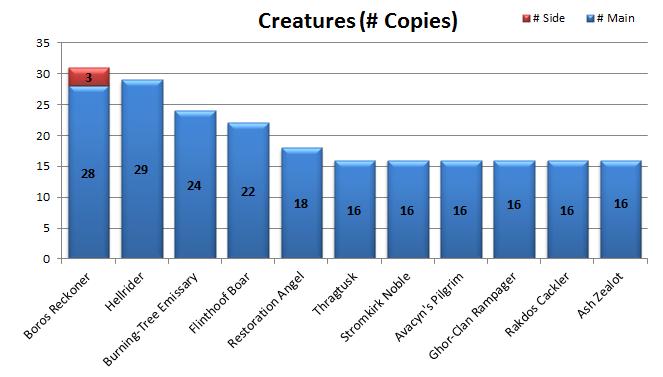Select the # Side legend label

549,18
